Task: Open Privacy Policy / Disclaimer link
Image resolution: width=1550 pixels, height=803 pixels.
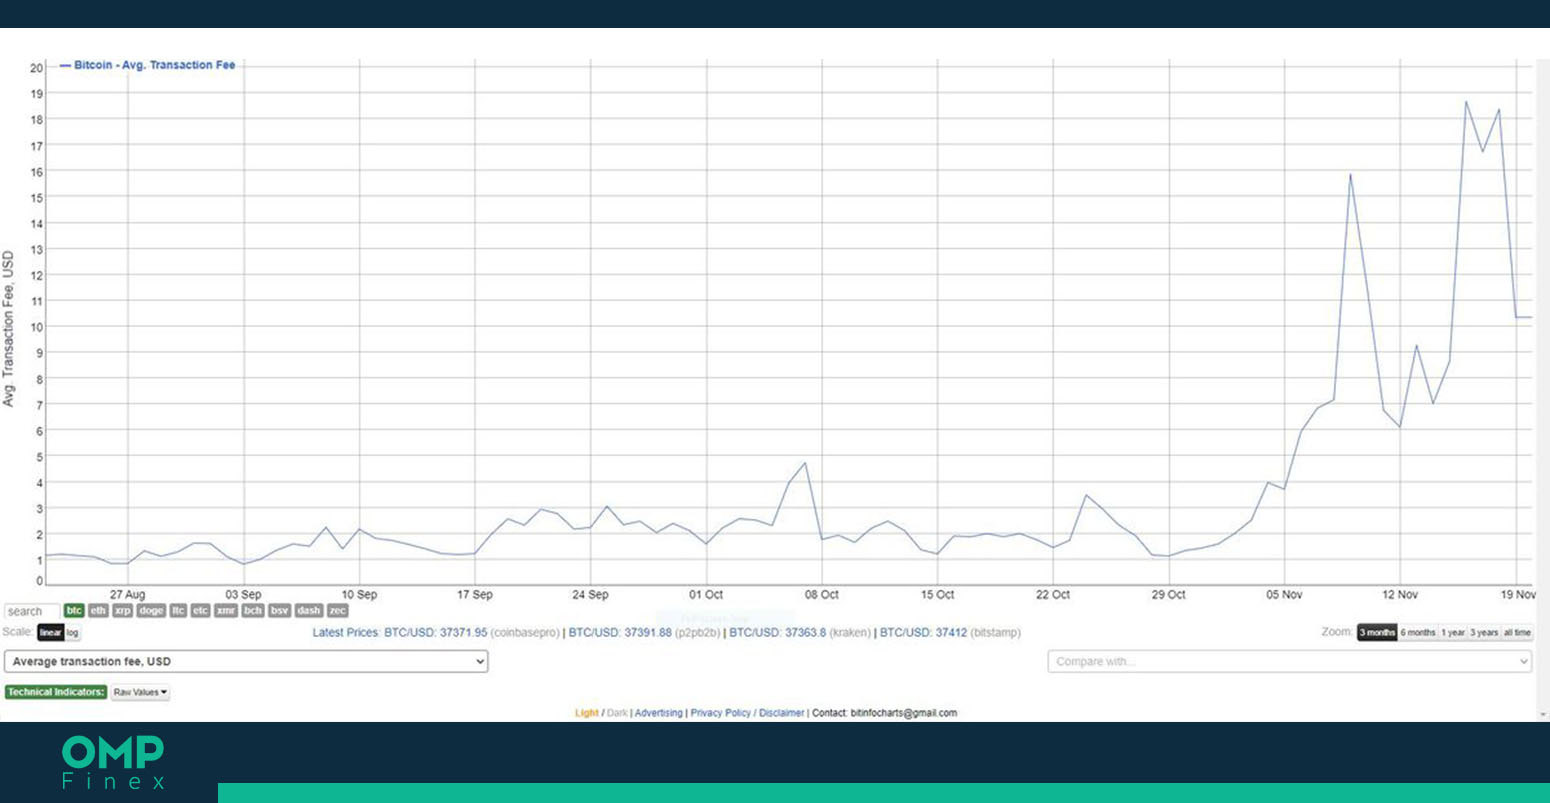Action: (x=747, y=713)
